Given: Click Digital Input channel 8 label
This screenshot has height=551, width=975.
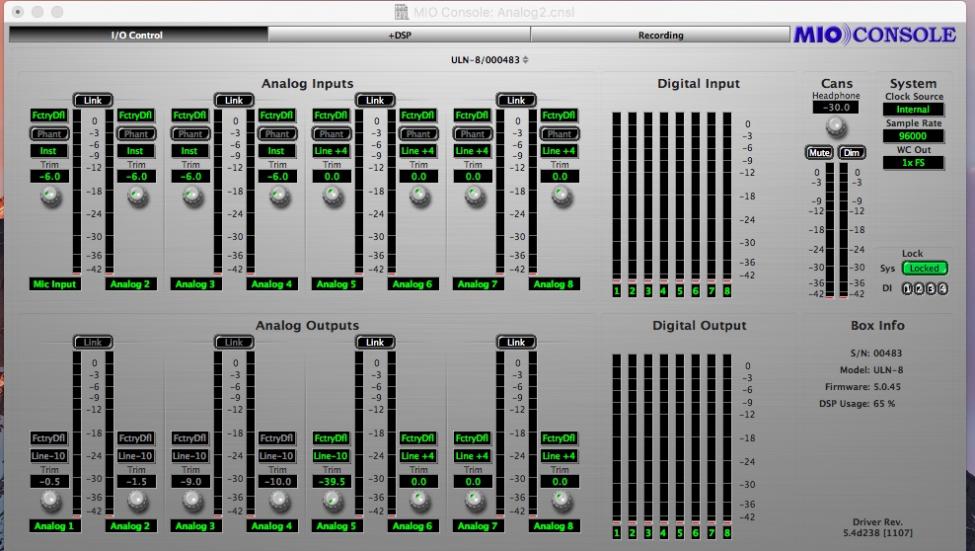Looking at the screenshot, I should (x=727, y=291).
